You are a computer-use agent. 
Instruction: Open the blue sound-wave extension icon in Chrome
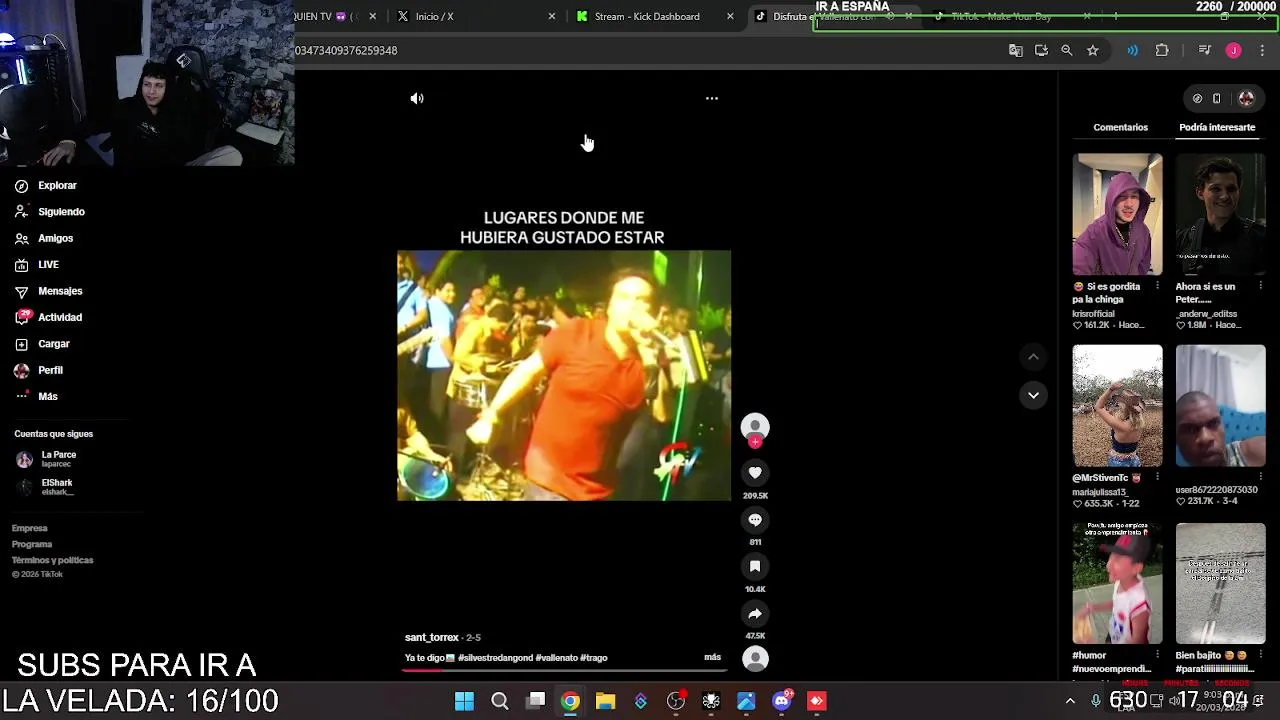pyautogui.click(x=1132, y=50)
